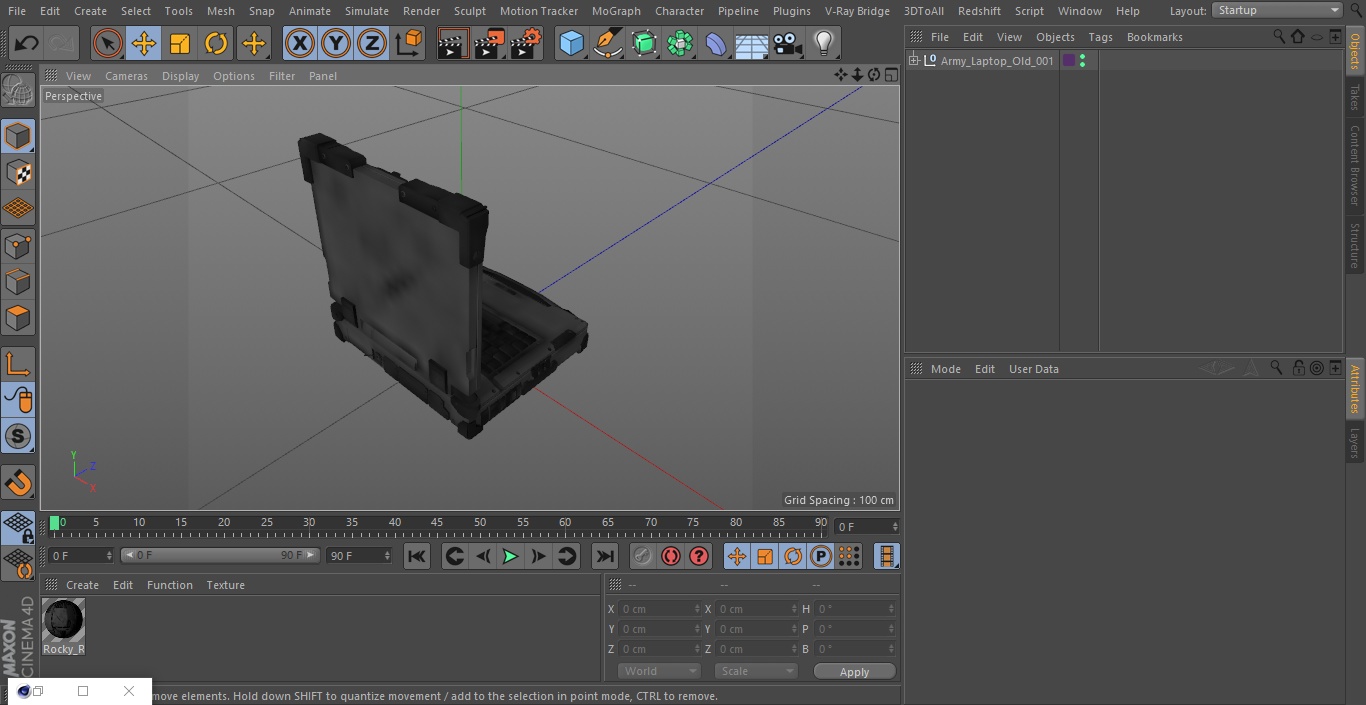Add a Light object
Viewport: 1366px width, 705px height.
[x=823, y=43]
